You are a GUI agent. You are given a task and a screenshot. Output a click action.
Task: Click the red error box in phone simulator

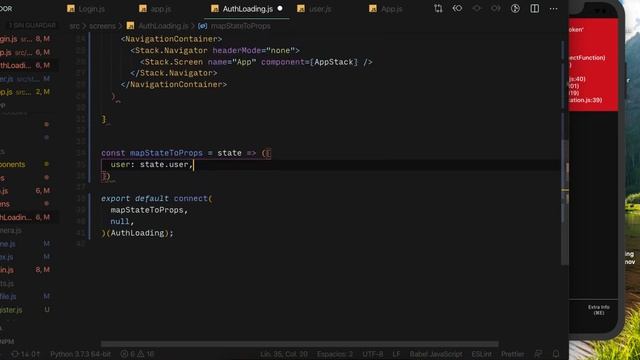593,64
